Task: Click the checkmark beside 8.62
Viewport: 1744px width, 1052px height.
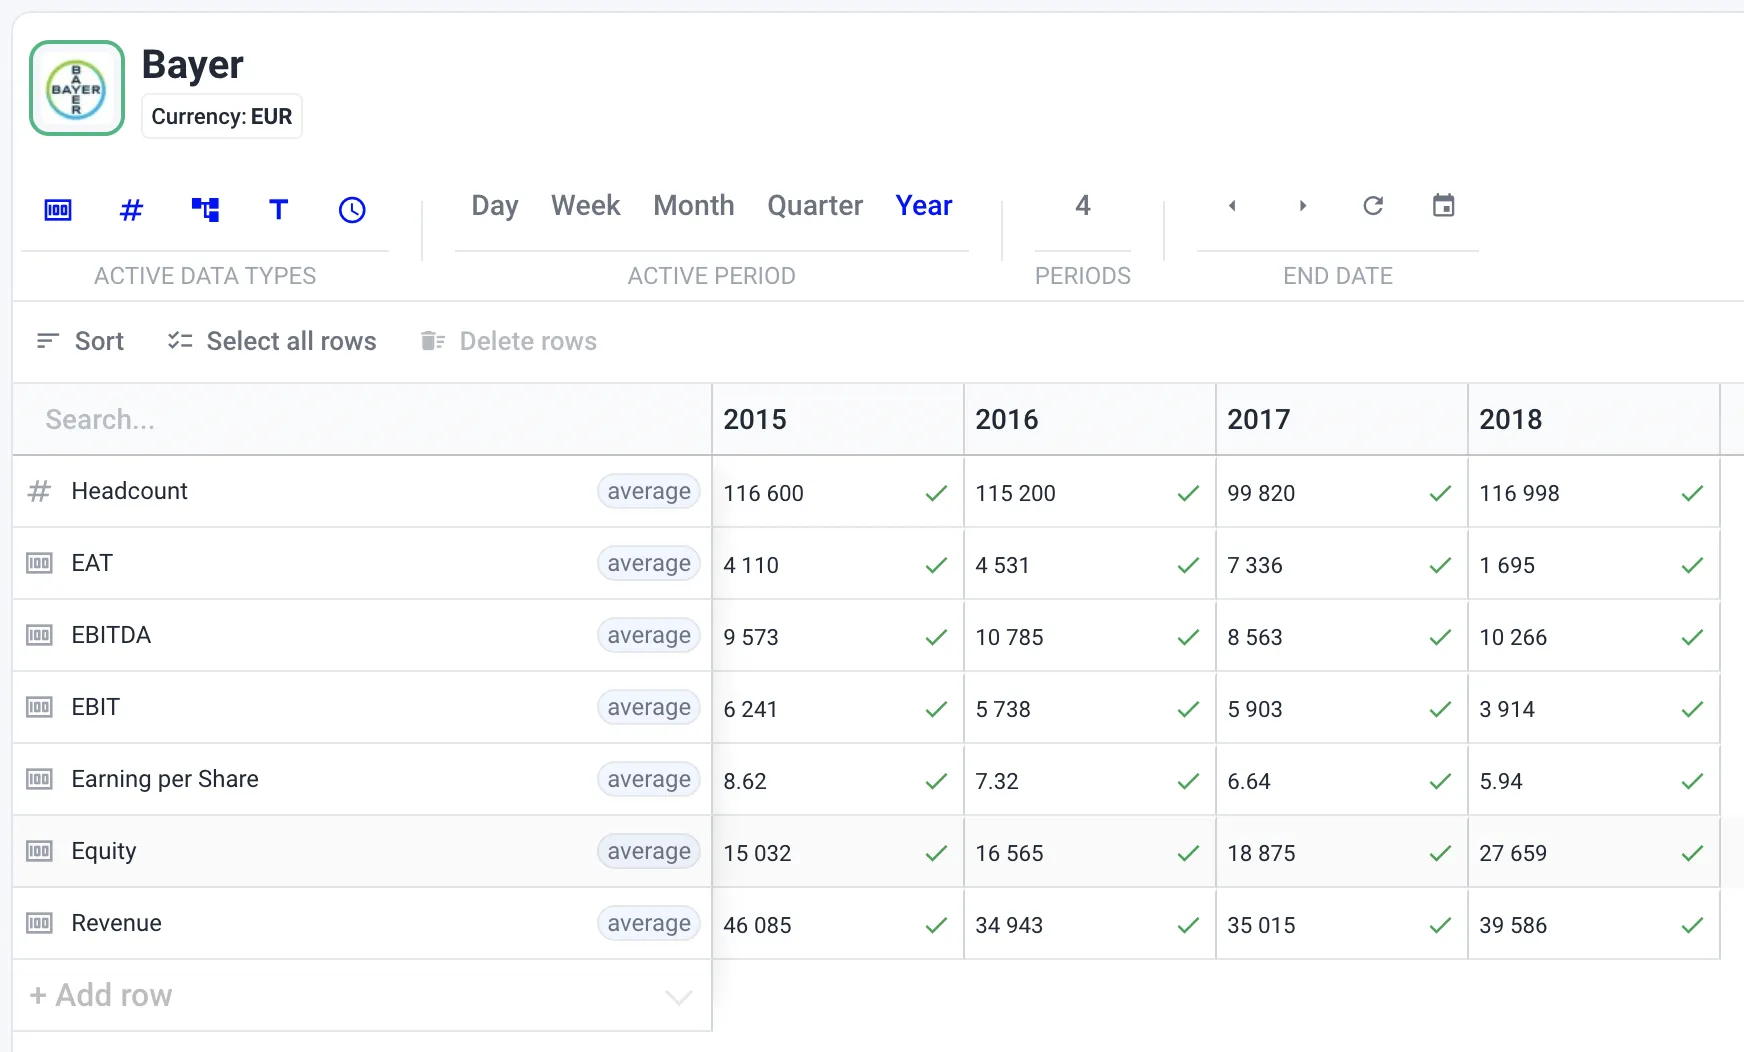Action: click(x=936, y=781)
